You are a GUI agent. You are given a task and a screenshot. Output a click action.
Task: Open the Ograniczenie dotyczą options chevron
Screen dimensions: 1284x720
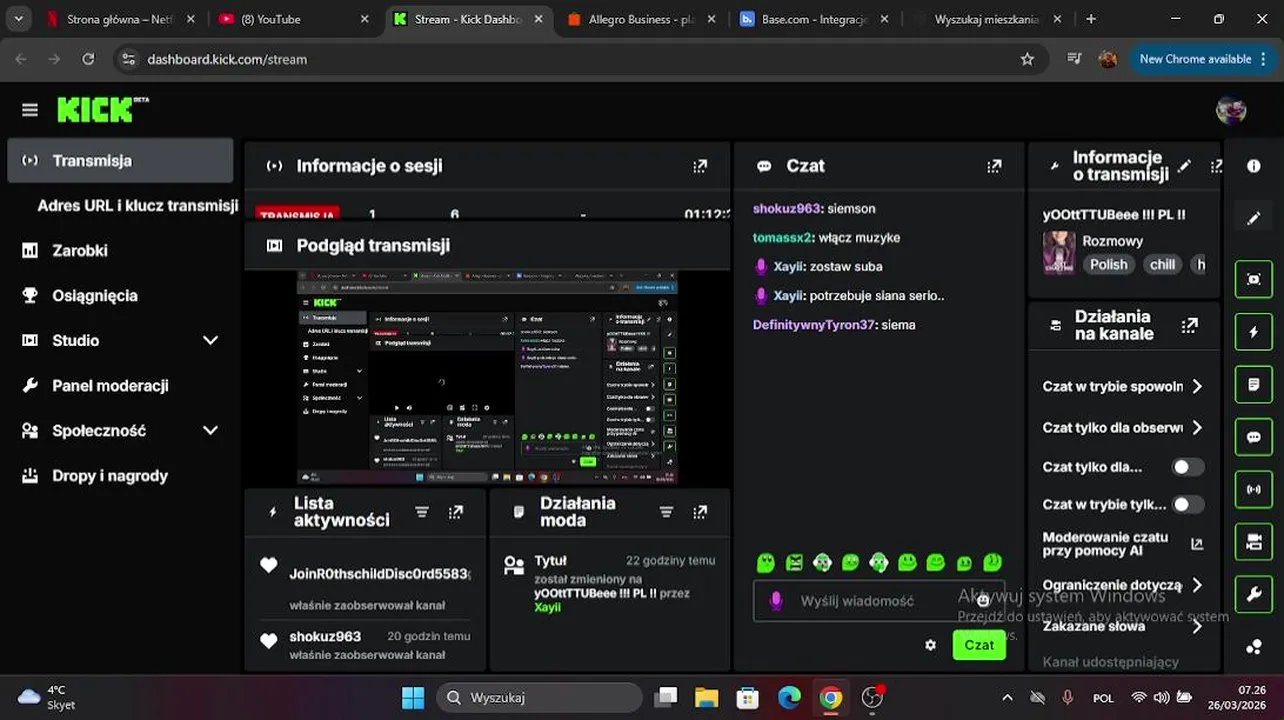point(1197,585)
